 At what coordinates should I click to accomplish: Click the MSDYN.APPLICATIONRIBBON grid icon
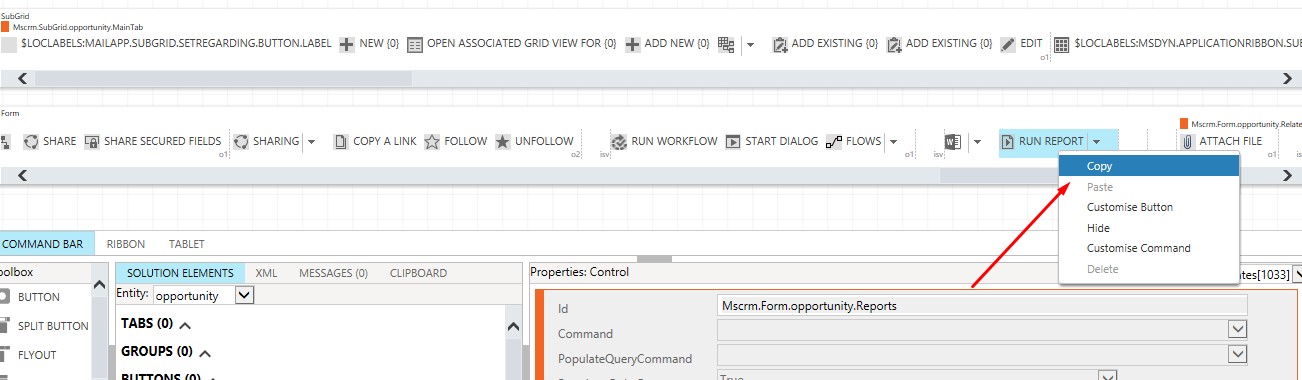[1061, 44]
